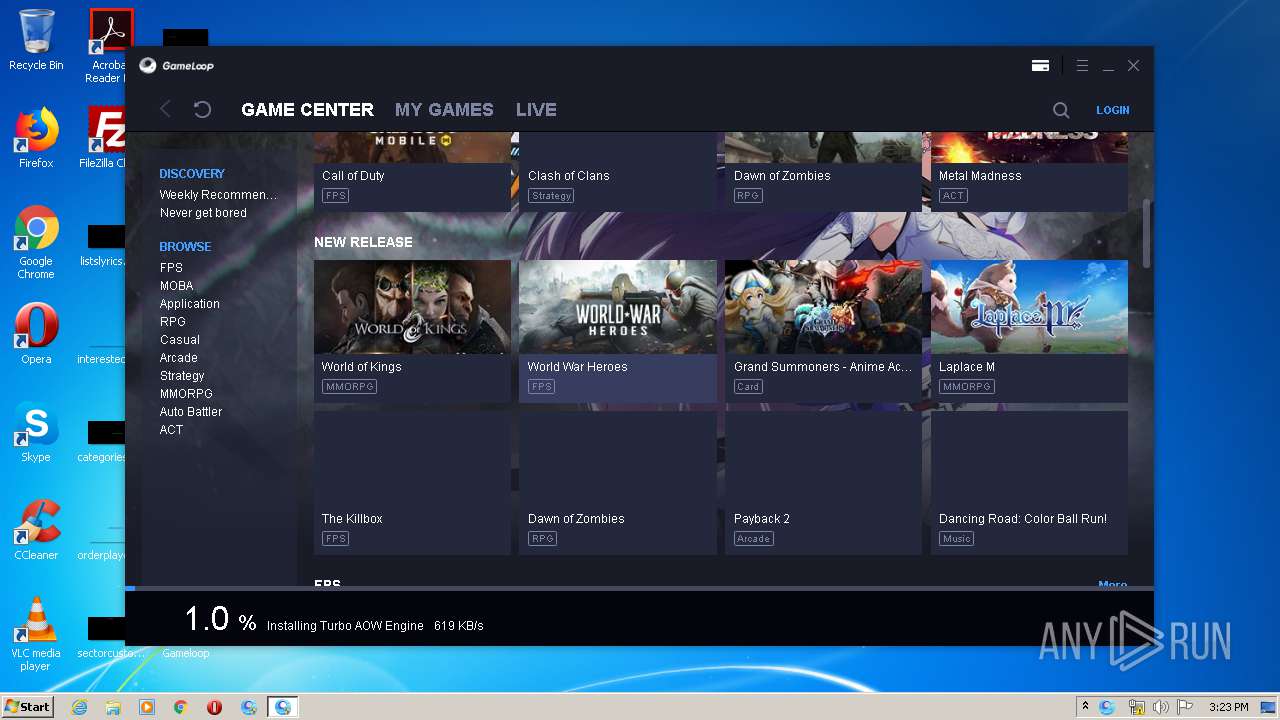Image resolution: width=1280 pixels, height=720 pixels.
Task: Browse ACT category in sidebar
Action: click(x=171, y=430)
